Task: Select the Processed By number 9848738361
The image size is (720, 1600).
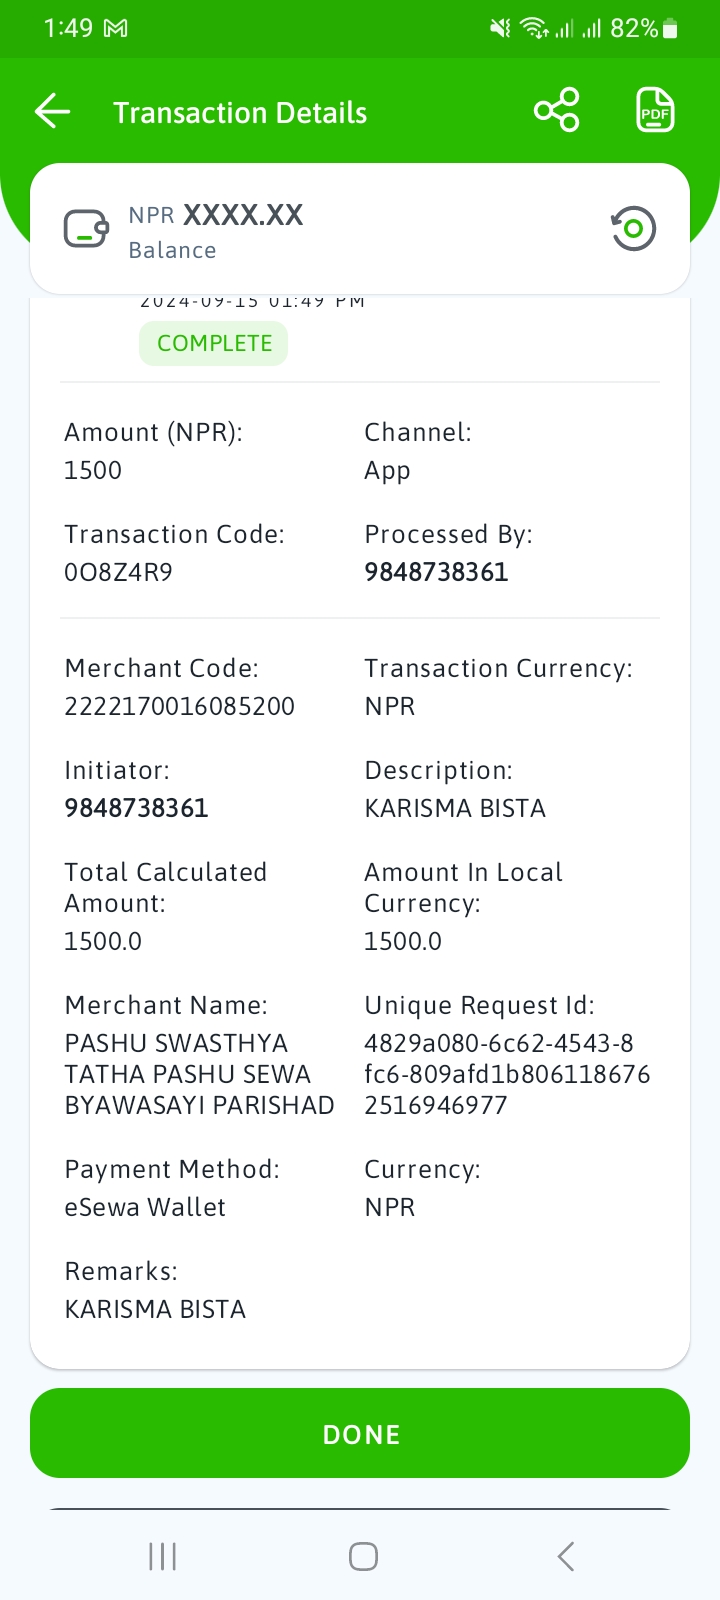Action: (436, 572)
